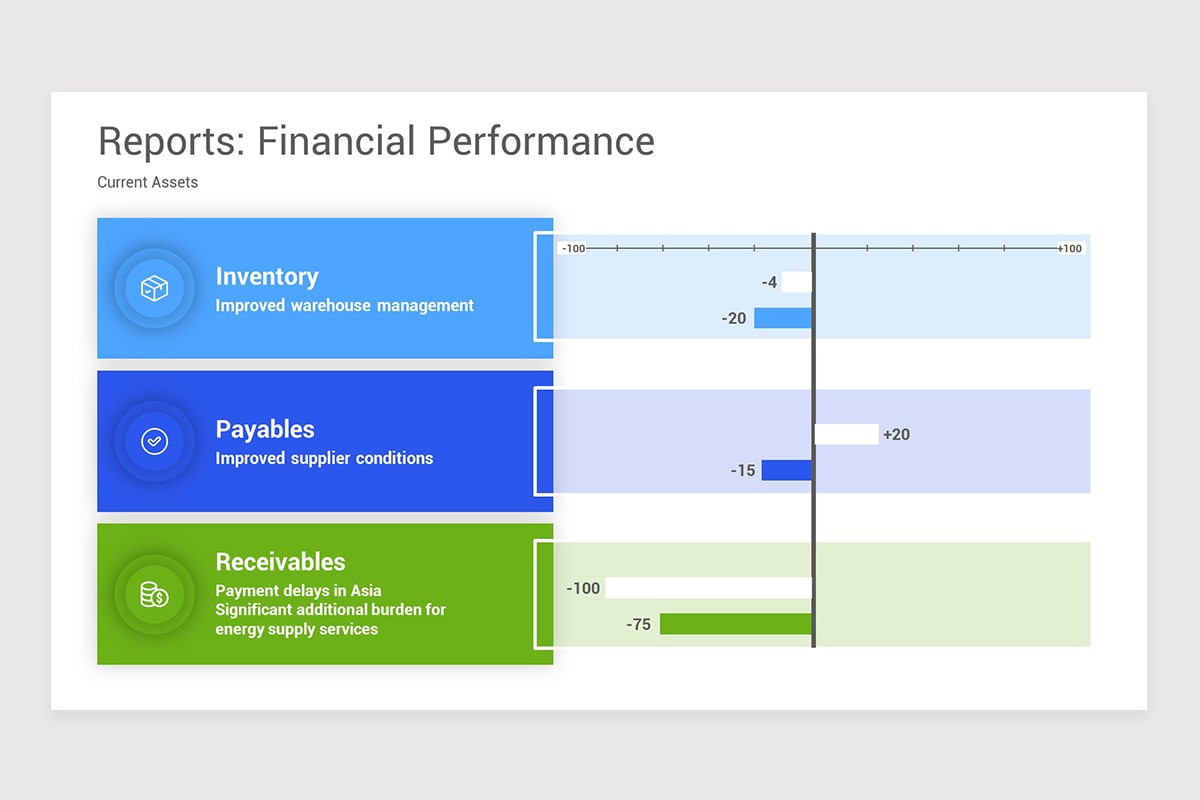Select the white +20 Payables bar
Viewport: 1200px width, 800px height.
coord(847,434)
